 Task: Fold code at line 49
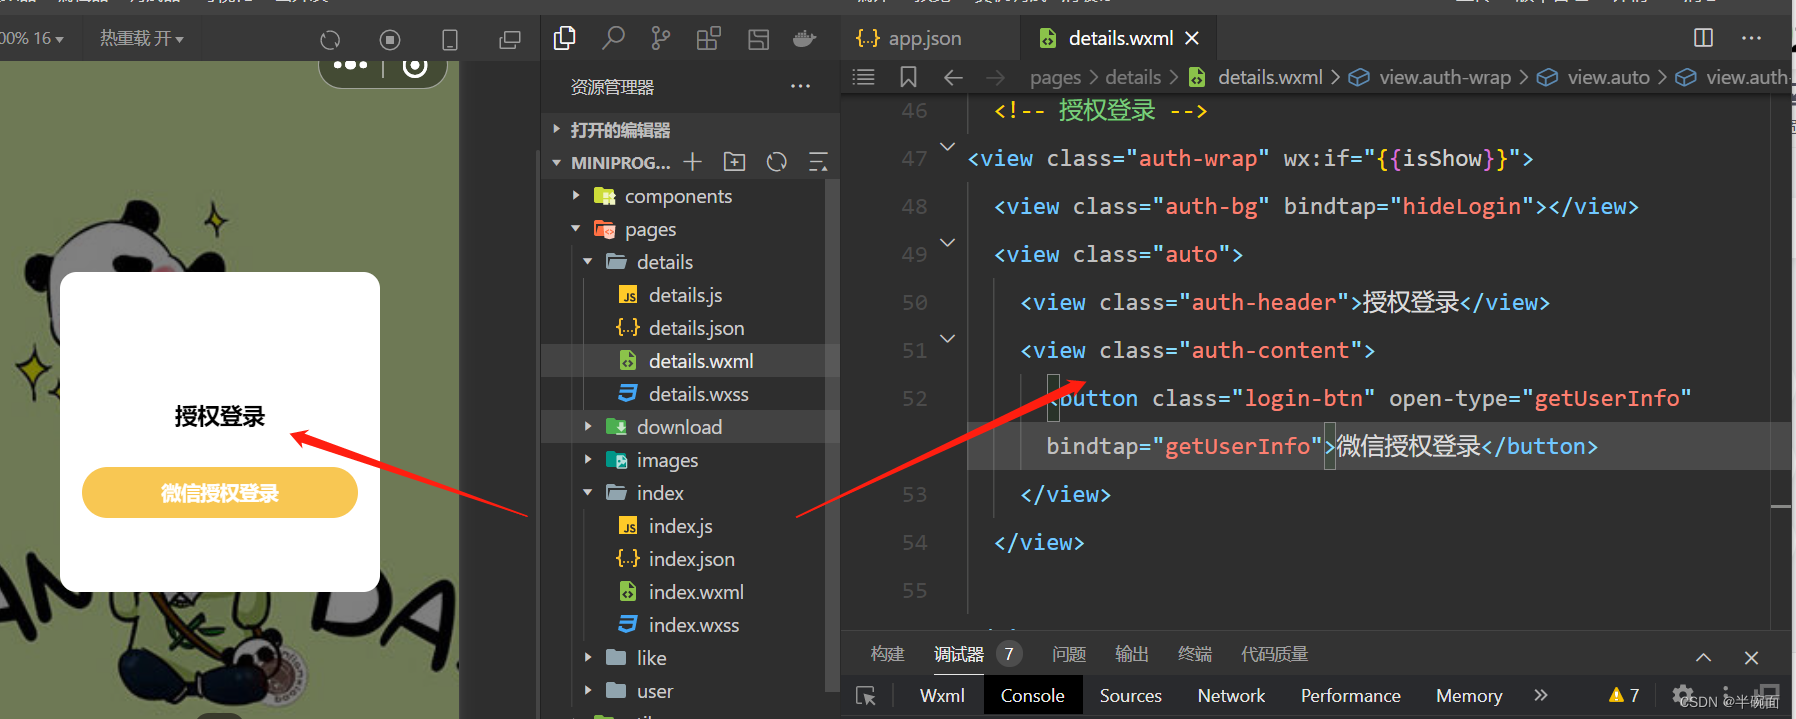[947, 243]
